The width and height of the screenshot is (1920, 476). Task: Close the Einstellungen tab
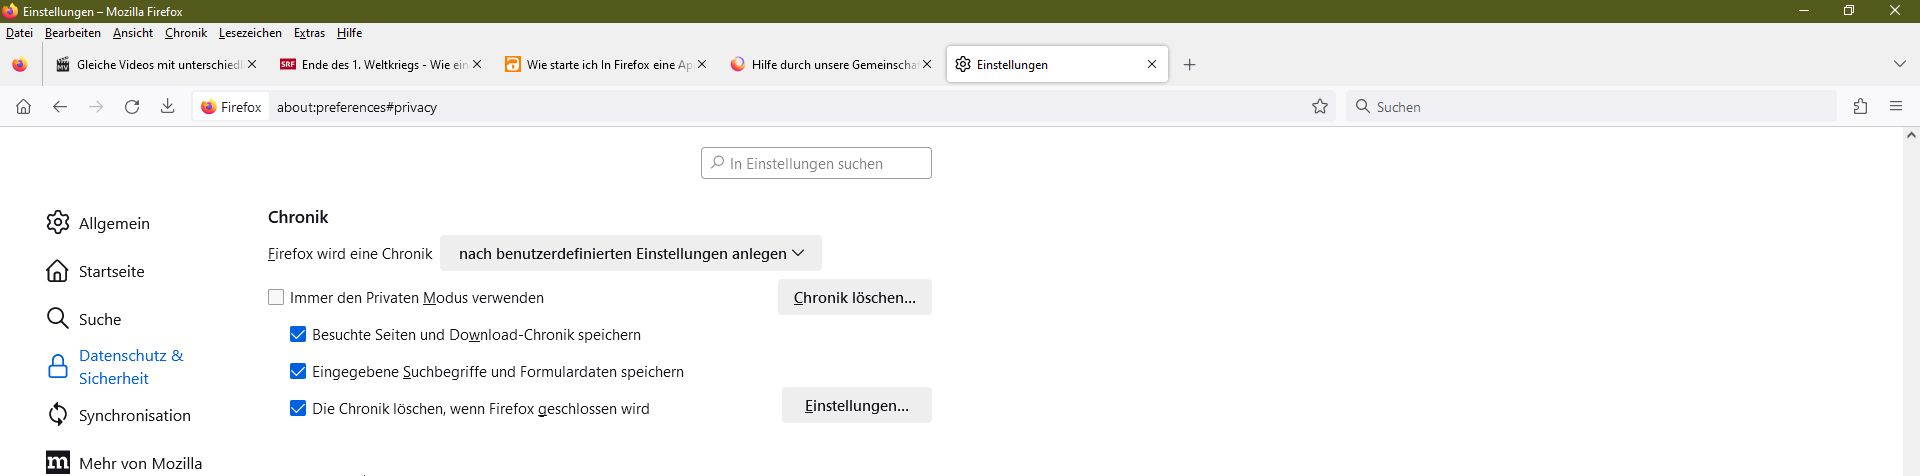pyautogui.click(x=1152, y=64)
